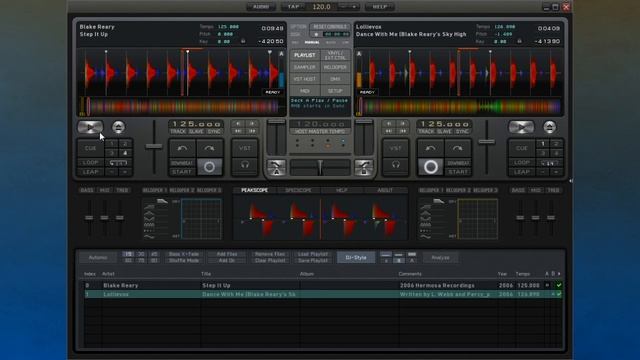
Task: Toggle Deck B SLAVE mode
Action: (444, 131)
